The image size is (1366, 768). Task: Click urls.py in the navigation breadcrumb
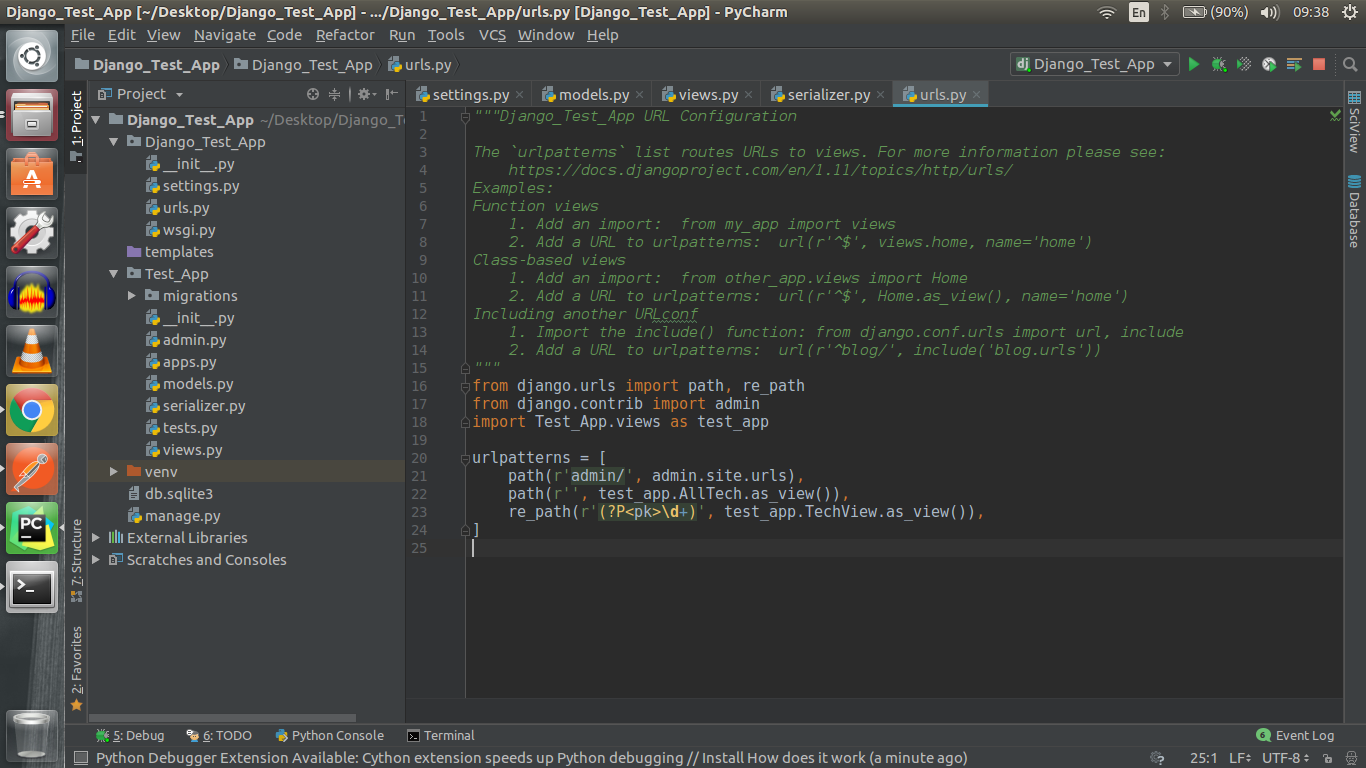point(419,64)
